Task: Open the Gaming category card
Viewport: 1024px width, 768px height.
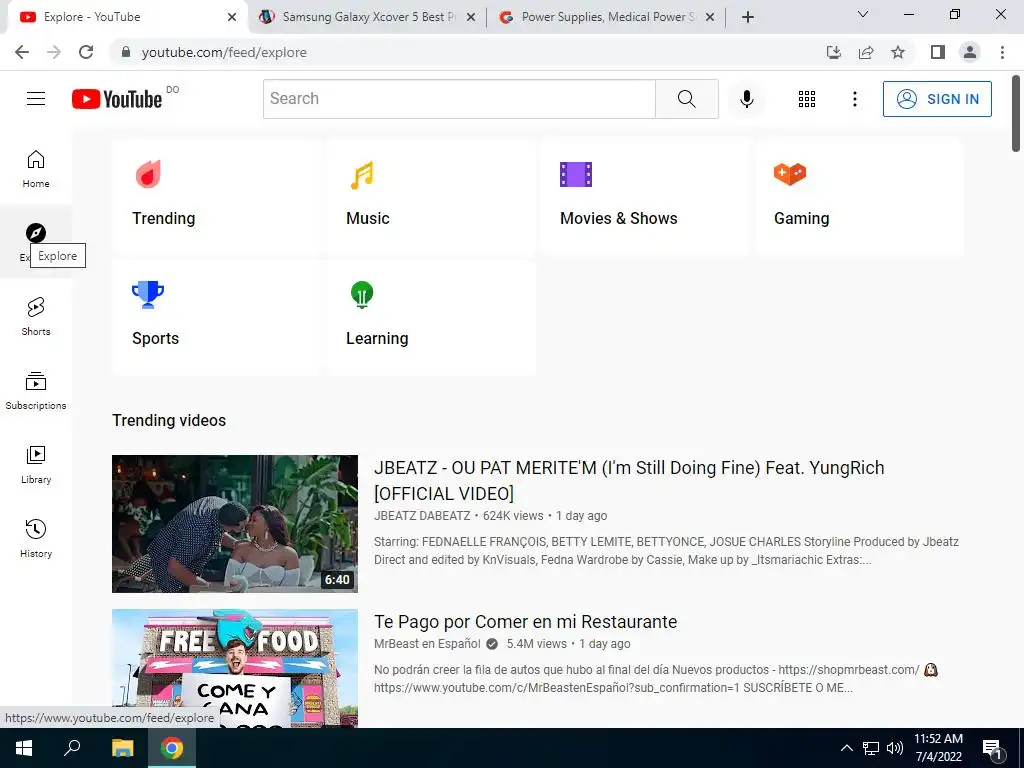Action: tap(859, 196)
